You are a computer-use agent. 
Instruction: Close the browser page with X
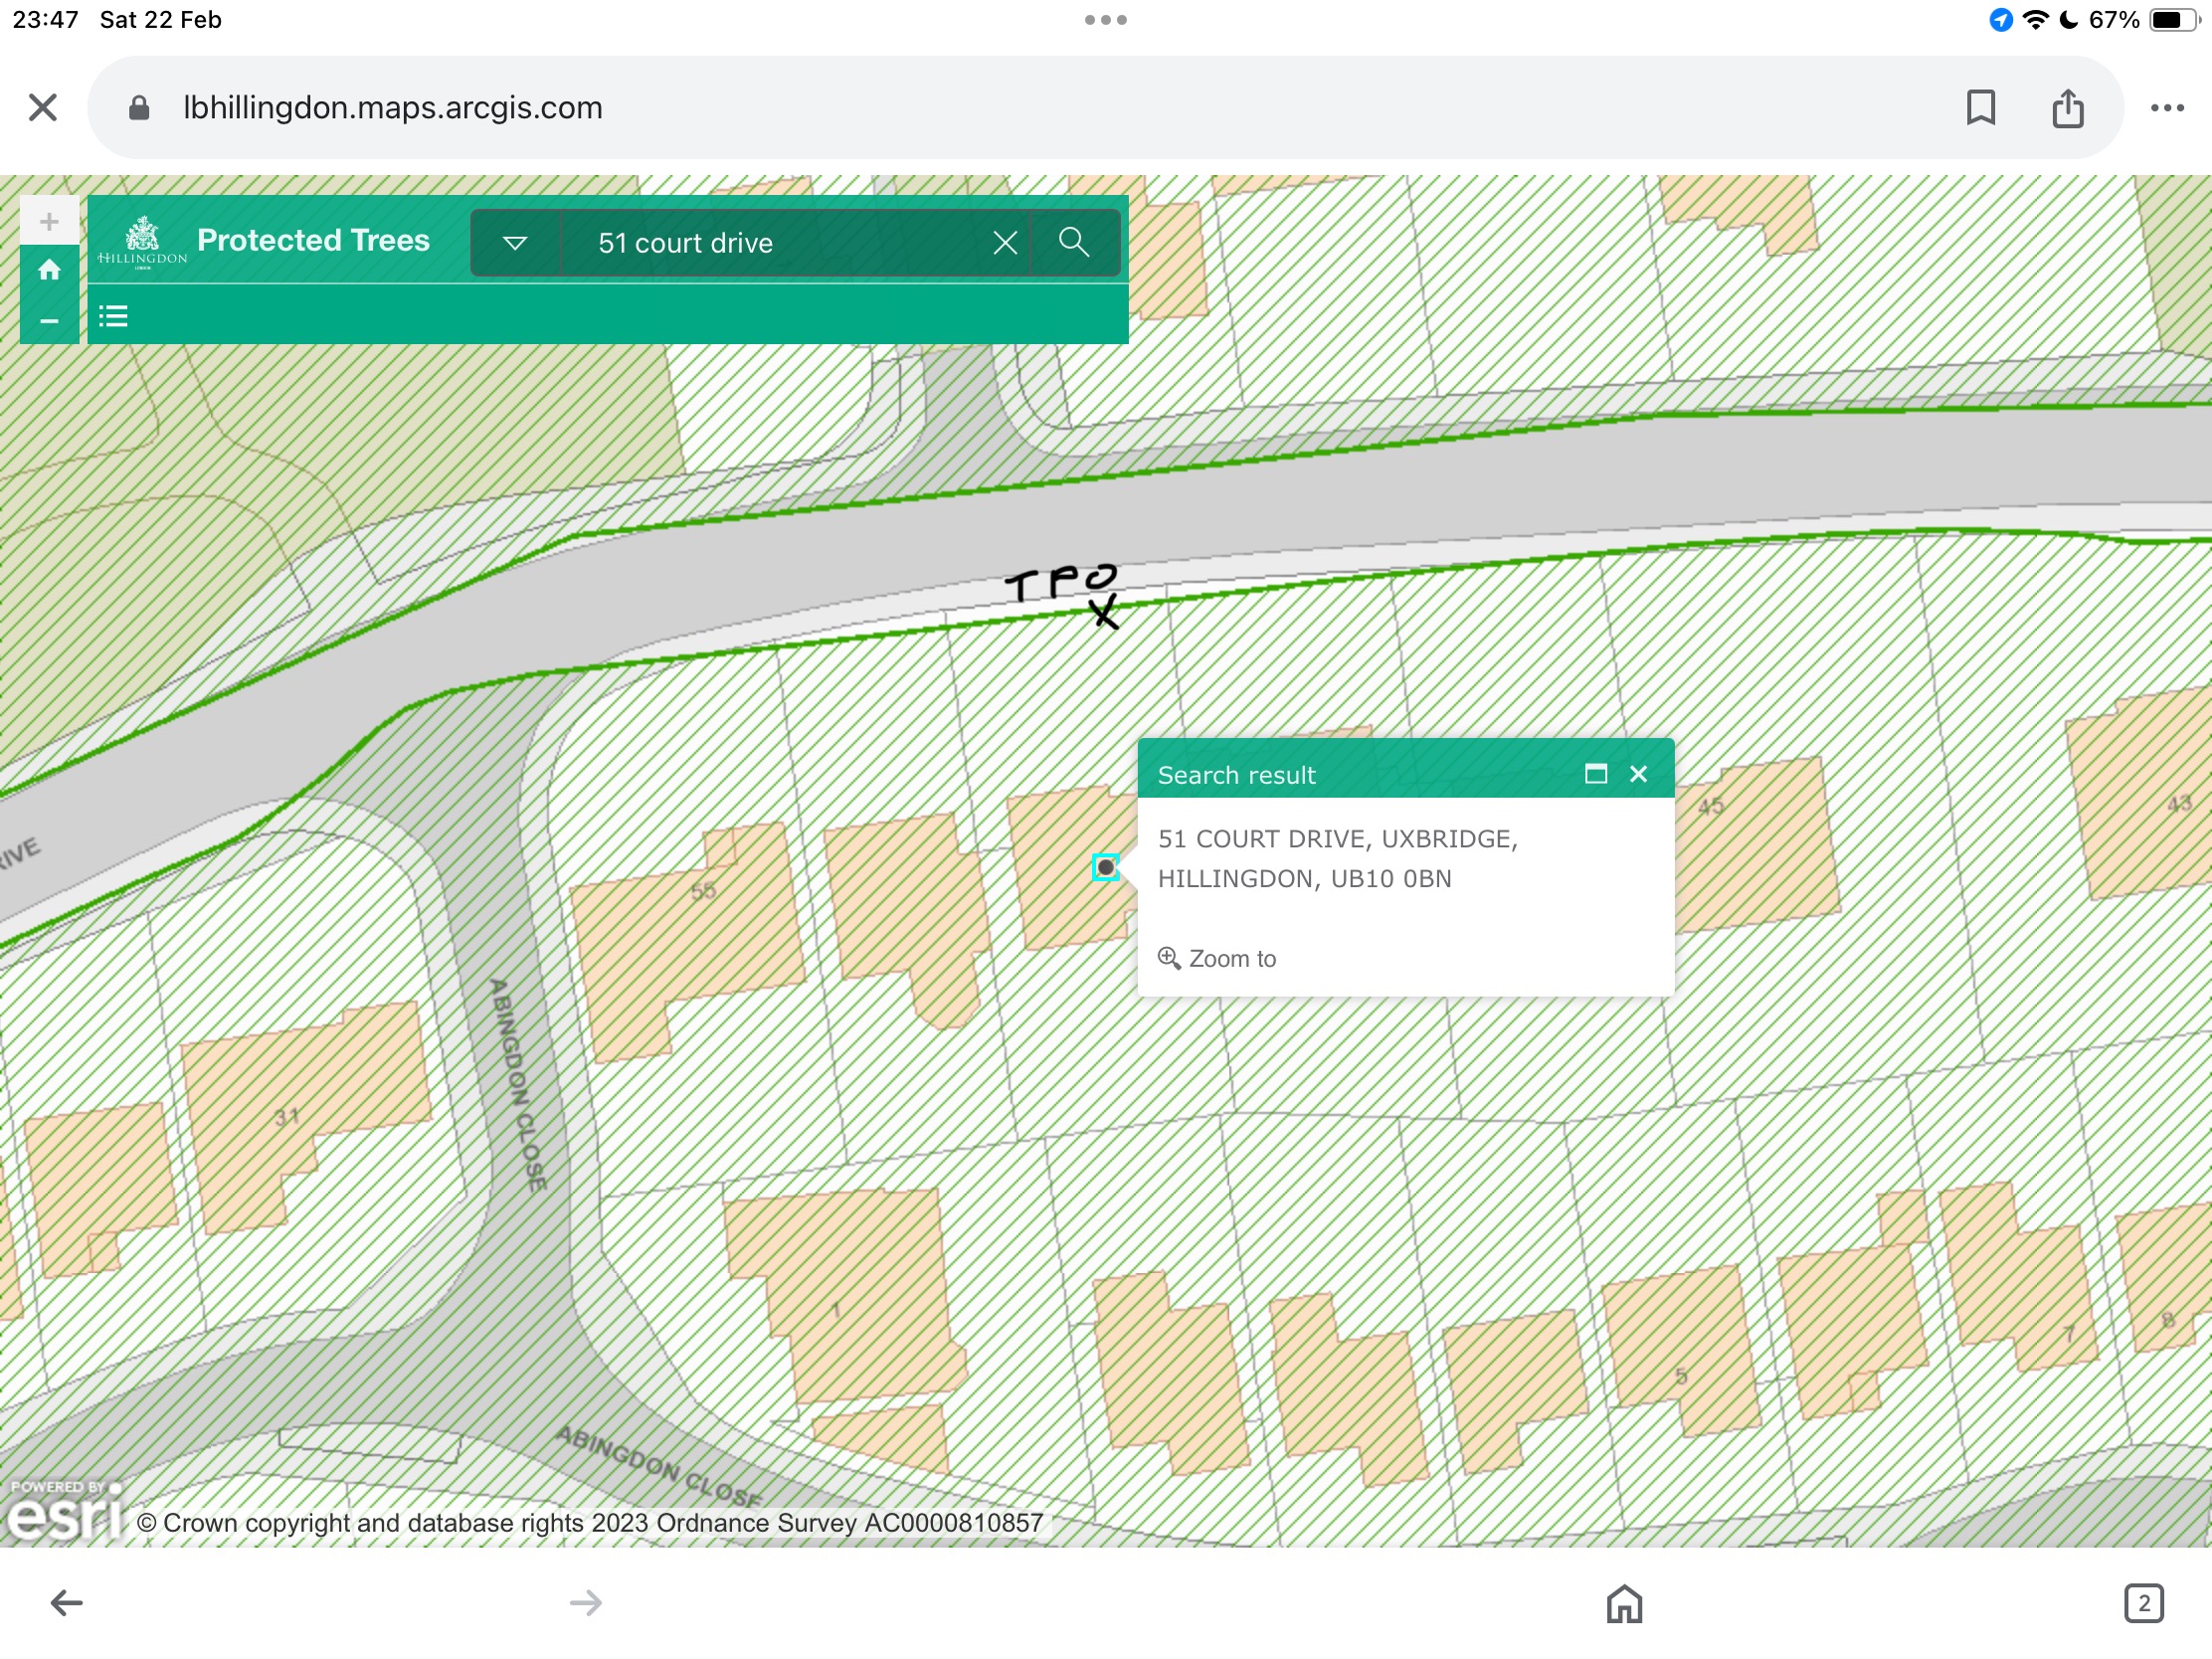[x=43, y=107]
